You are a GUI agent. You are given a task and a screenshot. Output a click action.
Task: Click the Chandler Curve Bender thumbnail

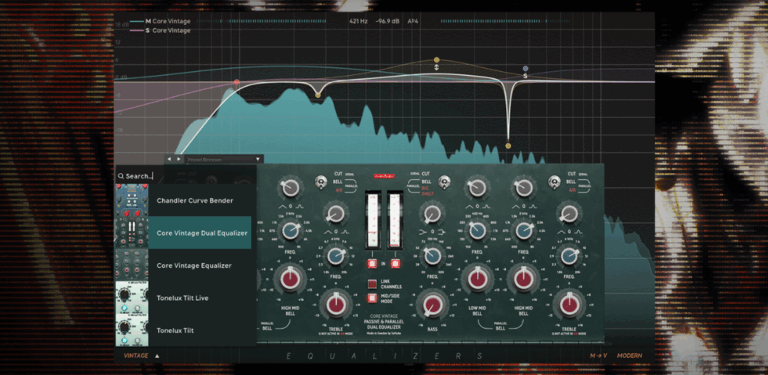point(132,200)
